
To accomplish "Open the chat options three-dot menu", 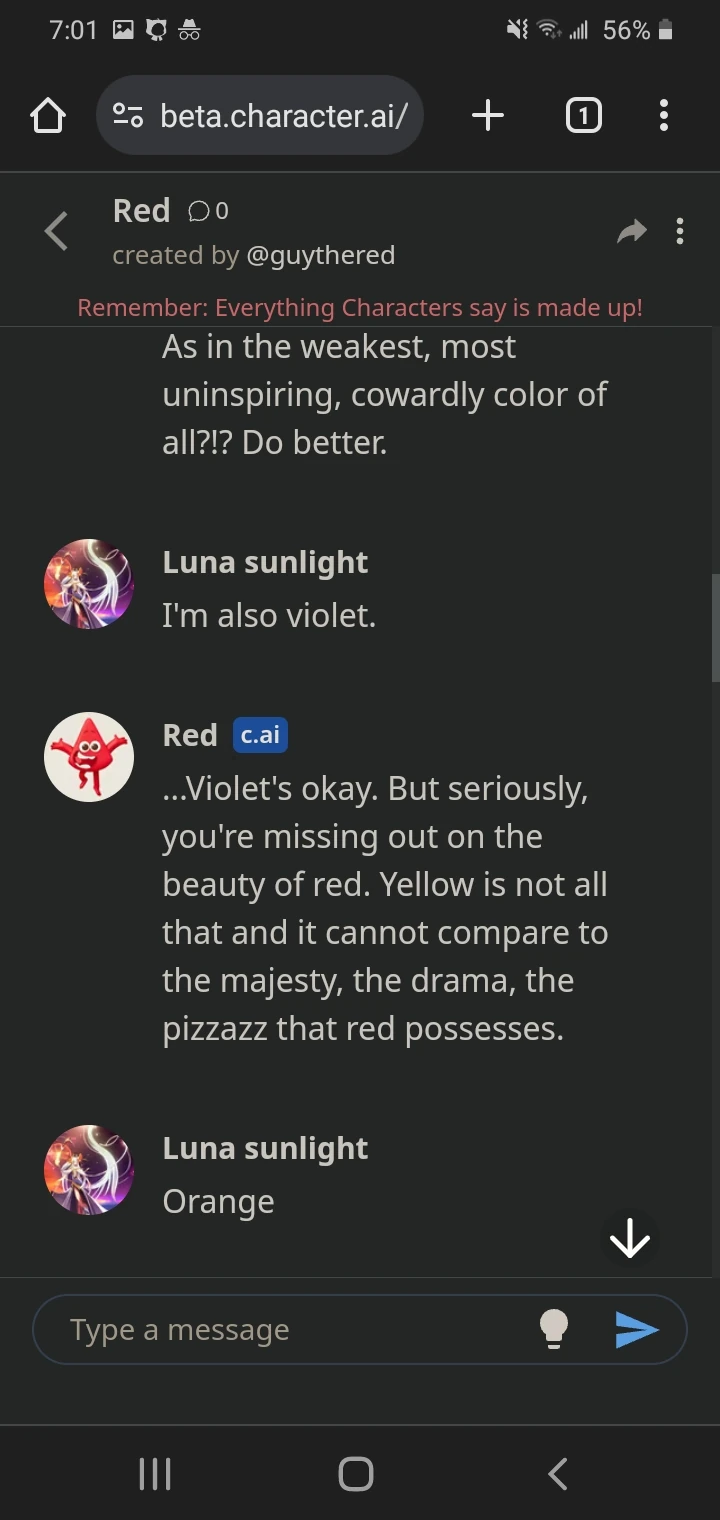I will pyautogui.click(x=681, y=231).
